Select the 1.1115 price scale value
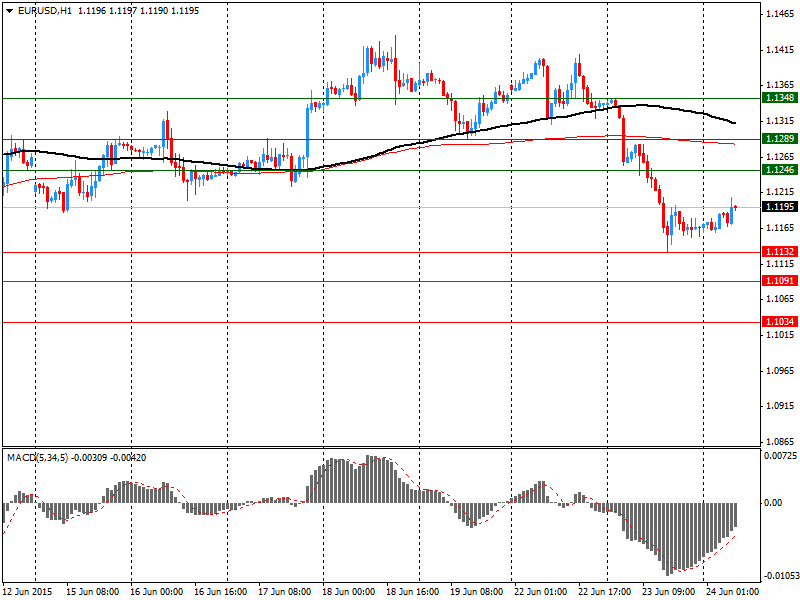 click(x=780, y=263)
